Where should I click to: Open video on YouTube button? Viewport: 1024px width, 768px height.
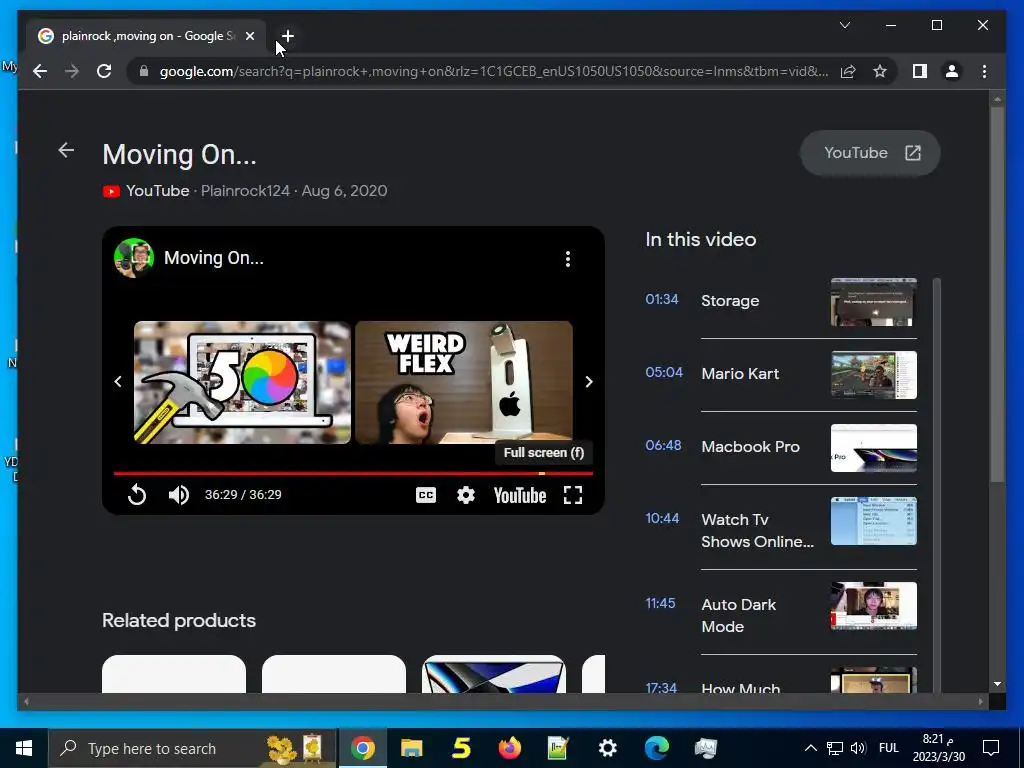[x=870, y=153]
